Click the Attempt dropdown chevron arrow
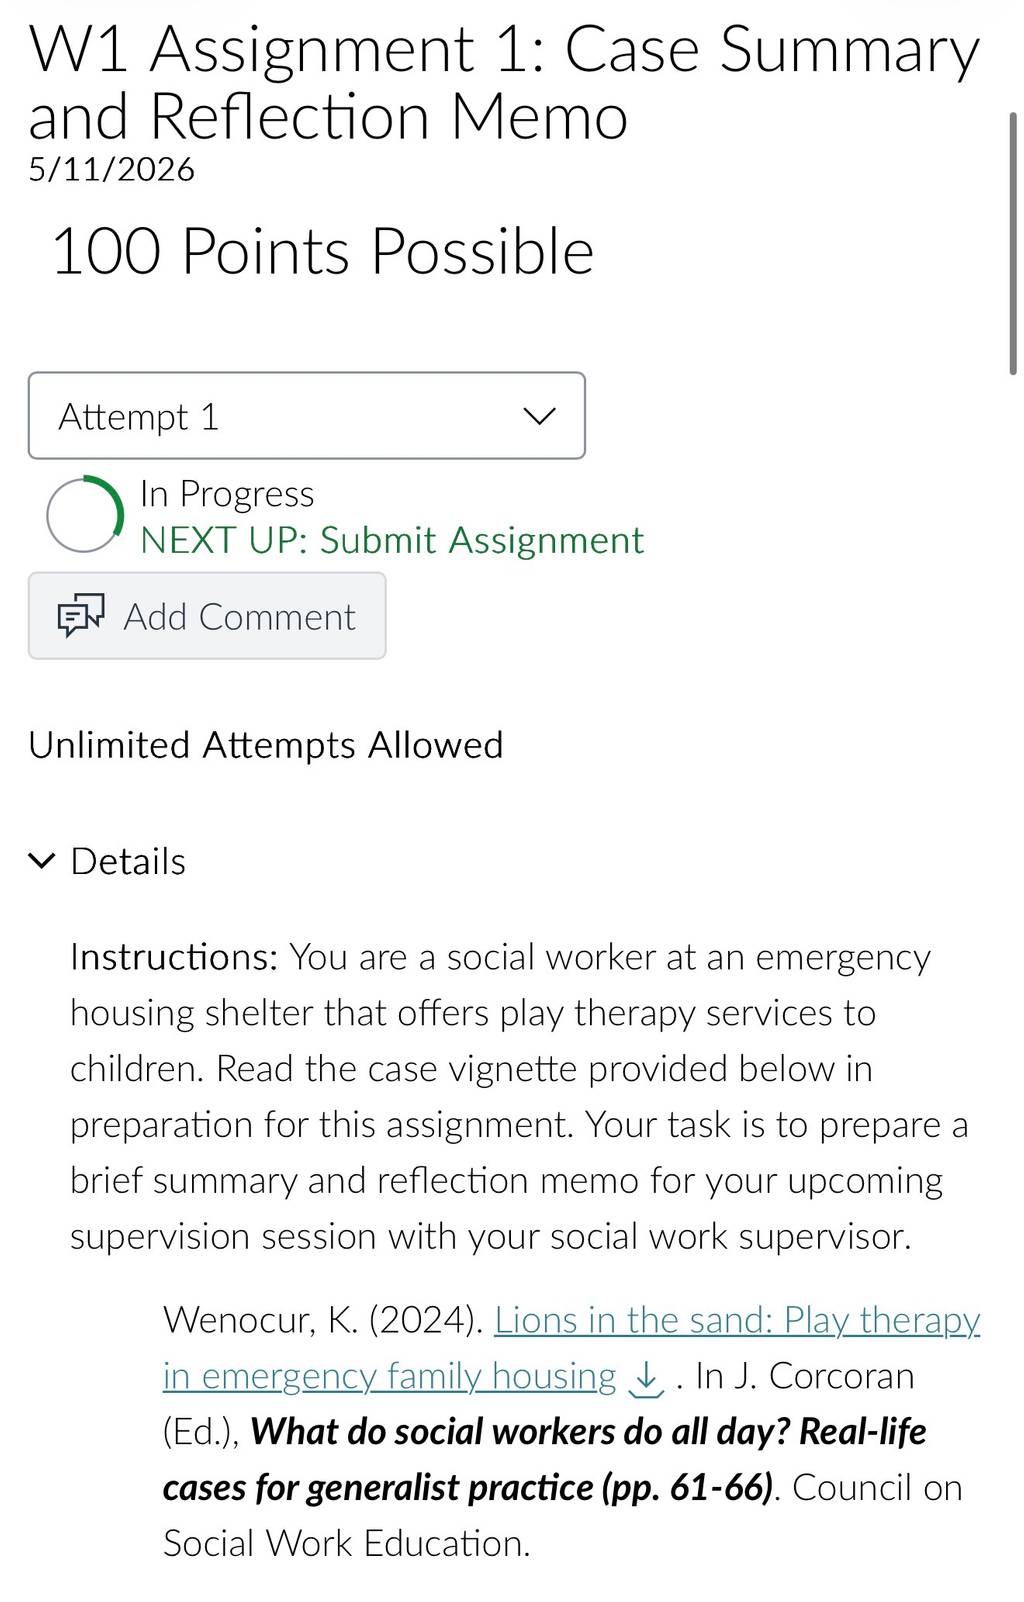 540,416
